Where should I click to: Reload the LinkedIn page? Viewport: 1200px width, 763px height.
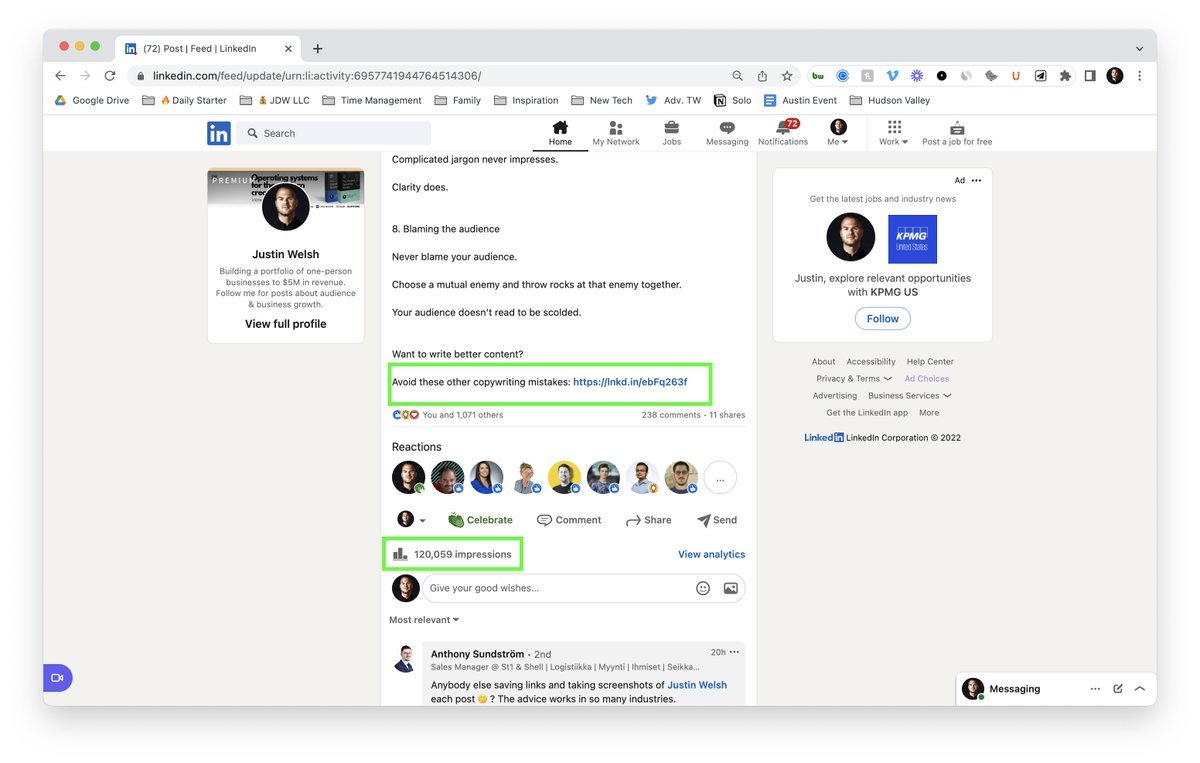[110, 76]
